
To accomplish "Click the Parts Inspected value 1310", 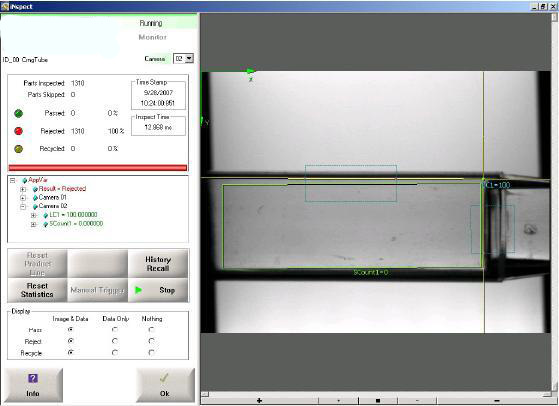I will (77, 83).
